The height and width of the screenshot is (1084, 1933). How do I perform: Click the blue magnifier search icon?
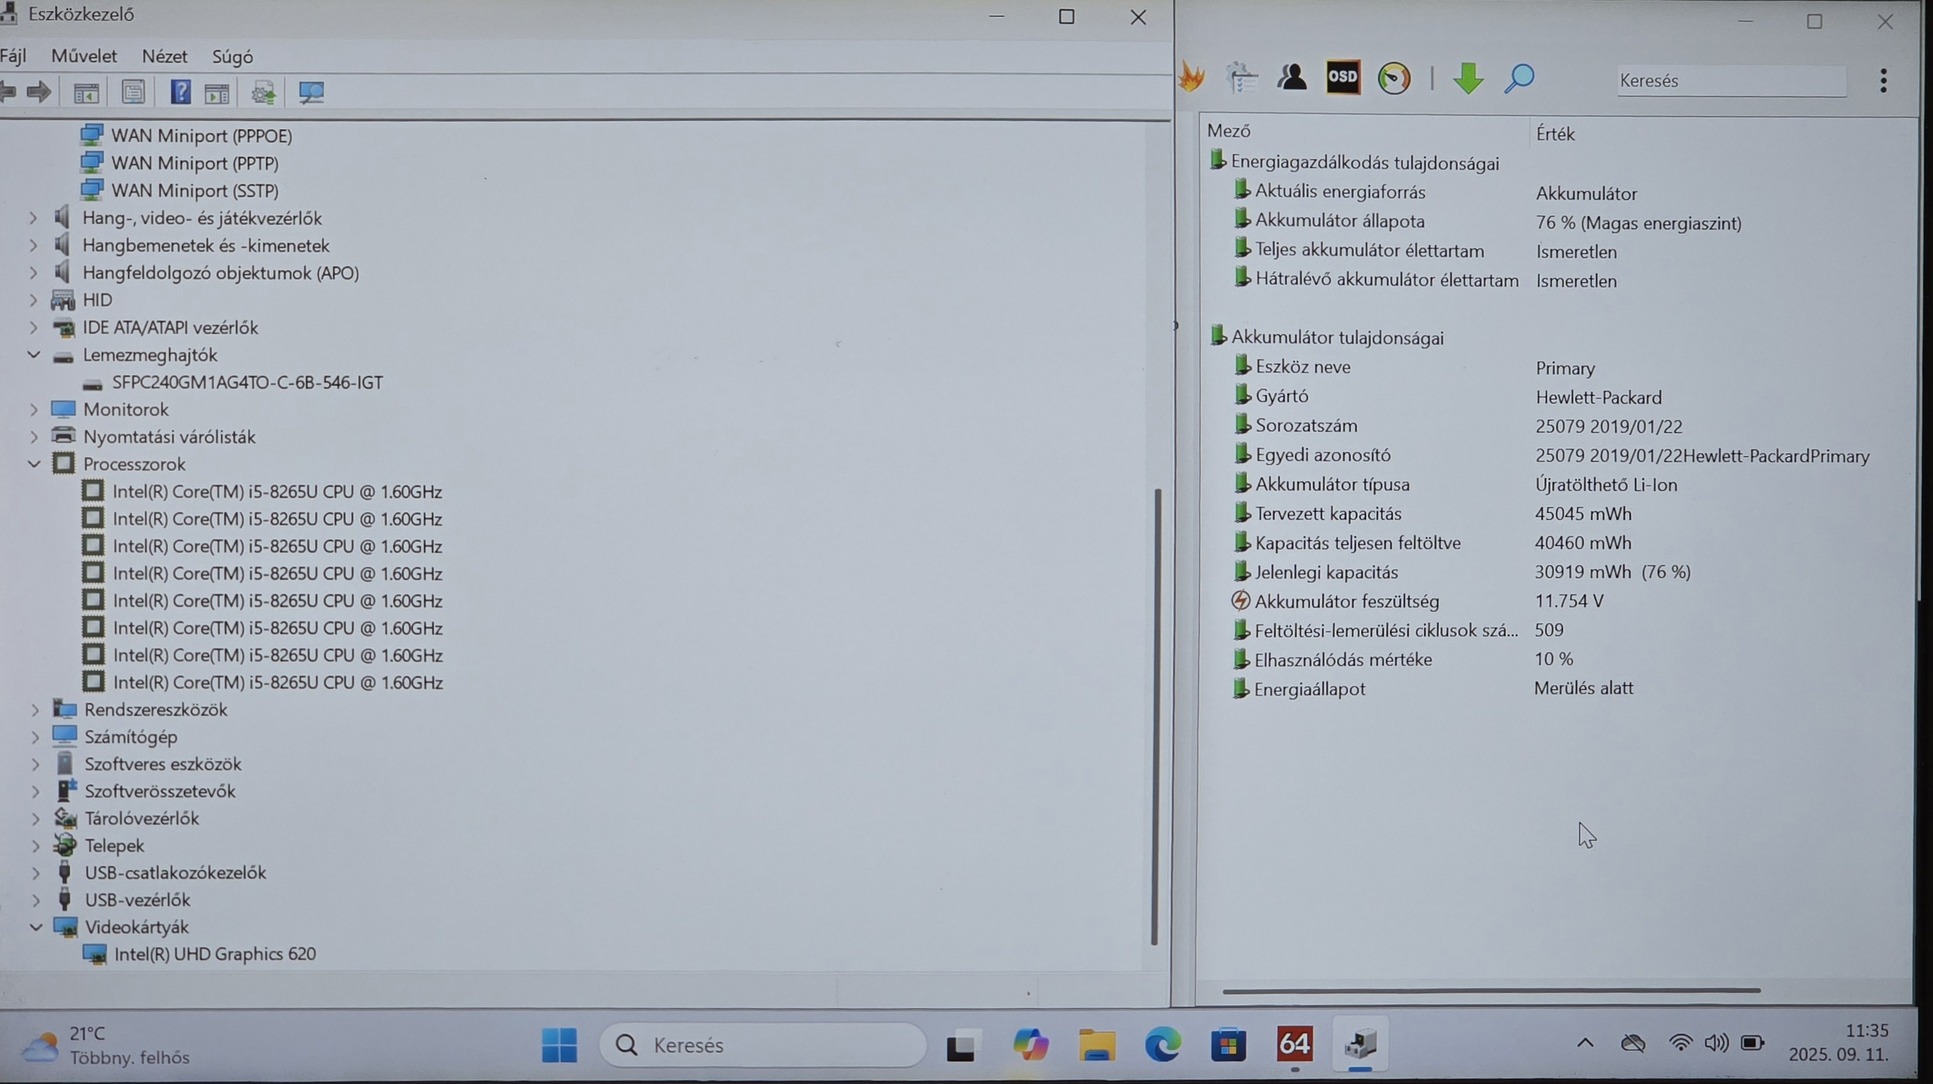[1518, 78]
